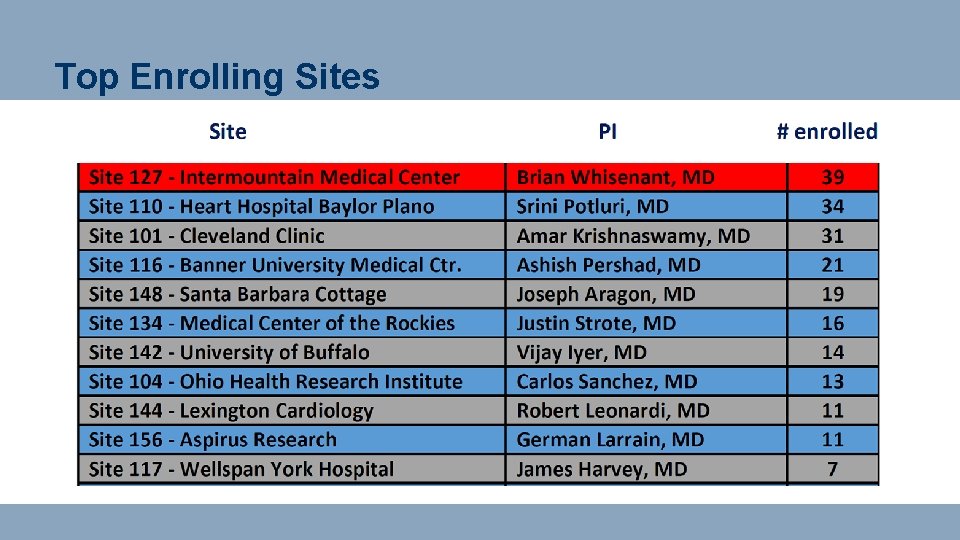This screenshot has height=540, width=960.
Task: Select Site 116 Banner University Medical Ctr.
Action: pyautogui.click(x=275, y=265)
